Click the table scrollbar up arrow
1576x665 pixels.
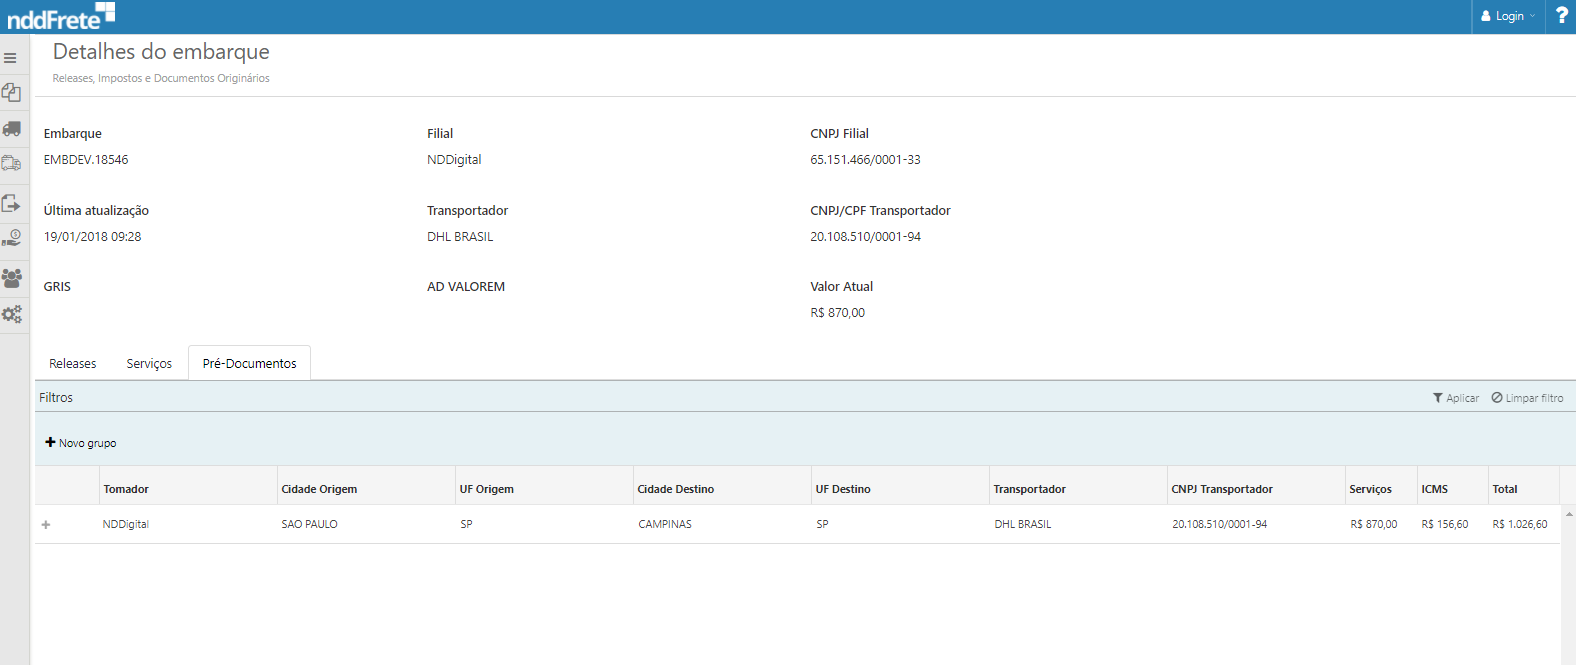tap(1568, 514)
